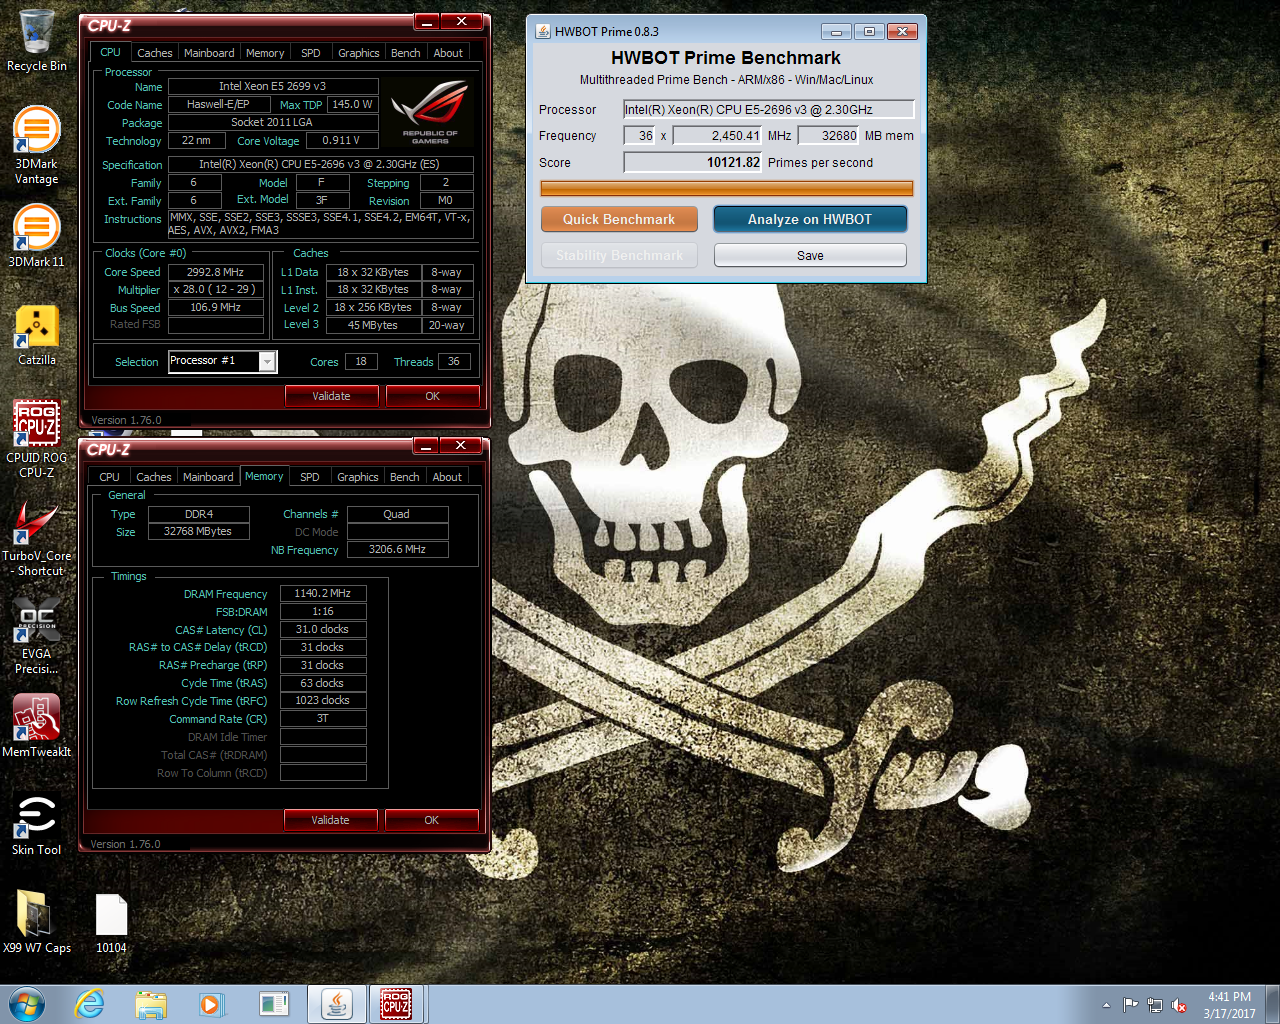Click memory field showing 32680
Screen dimensions: 1280x1024
[829, 135]
